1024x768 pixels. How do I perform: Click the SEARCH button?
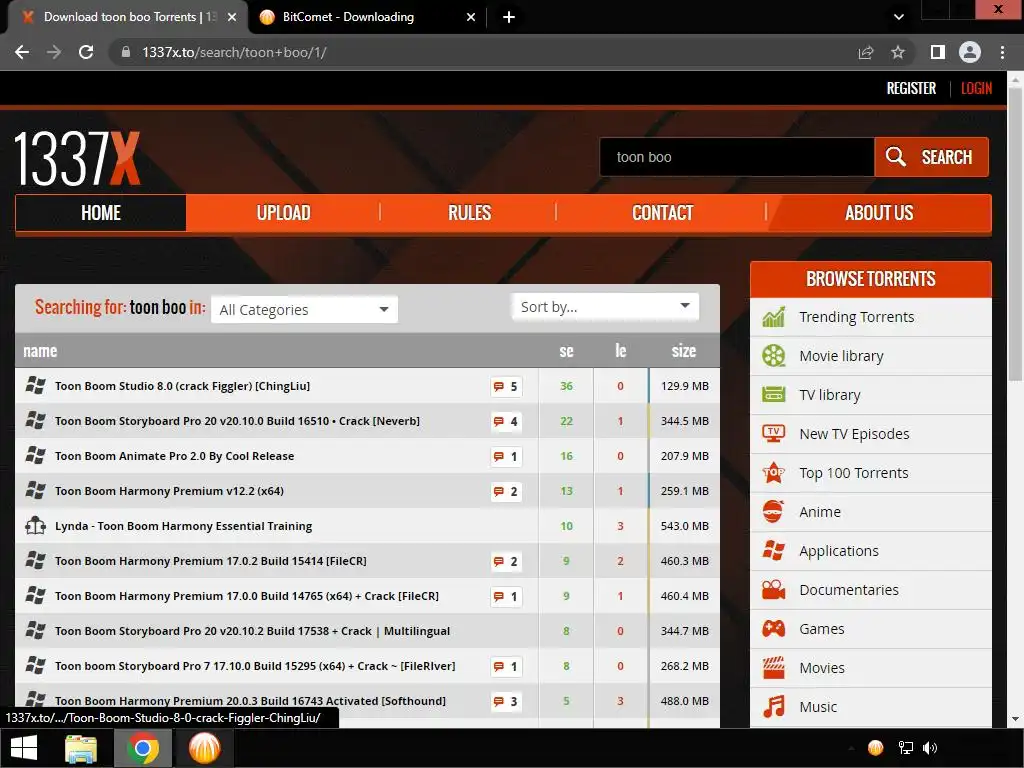tap(931, 157)
